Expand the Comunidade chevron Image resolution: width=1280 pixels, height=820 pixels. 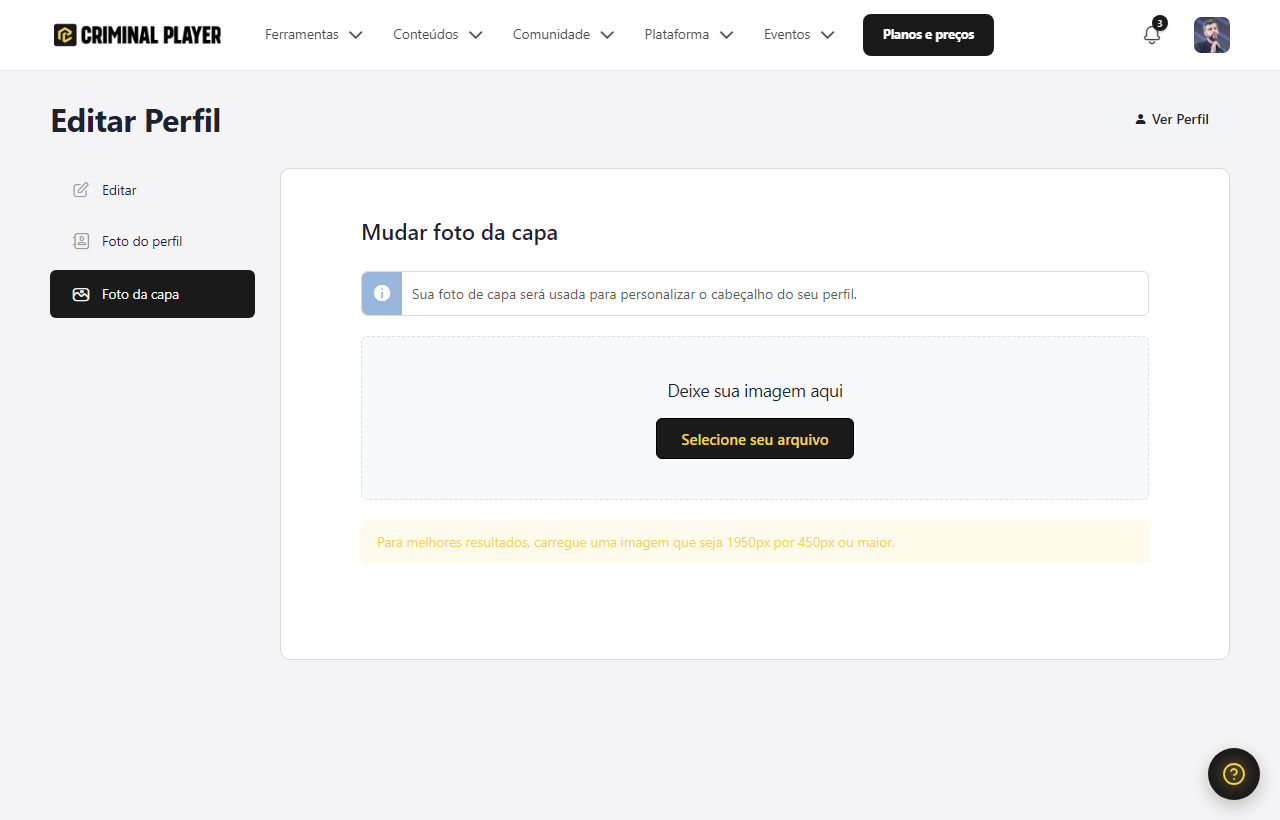coord(607,35)
